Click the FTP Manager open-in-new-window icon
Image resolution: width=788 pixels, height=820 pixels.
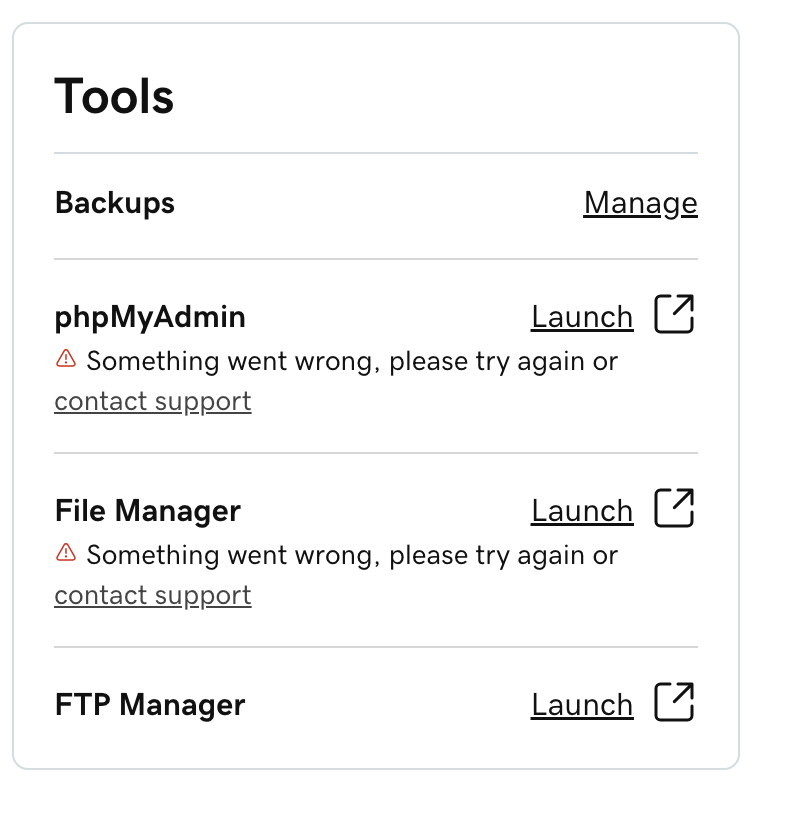click(x=674, y=702)
